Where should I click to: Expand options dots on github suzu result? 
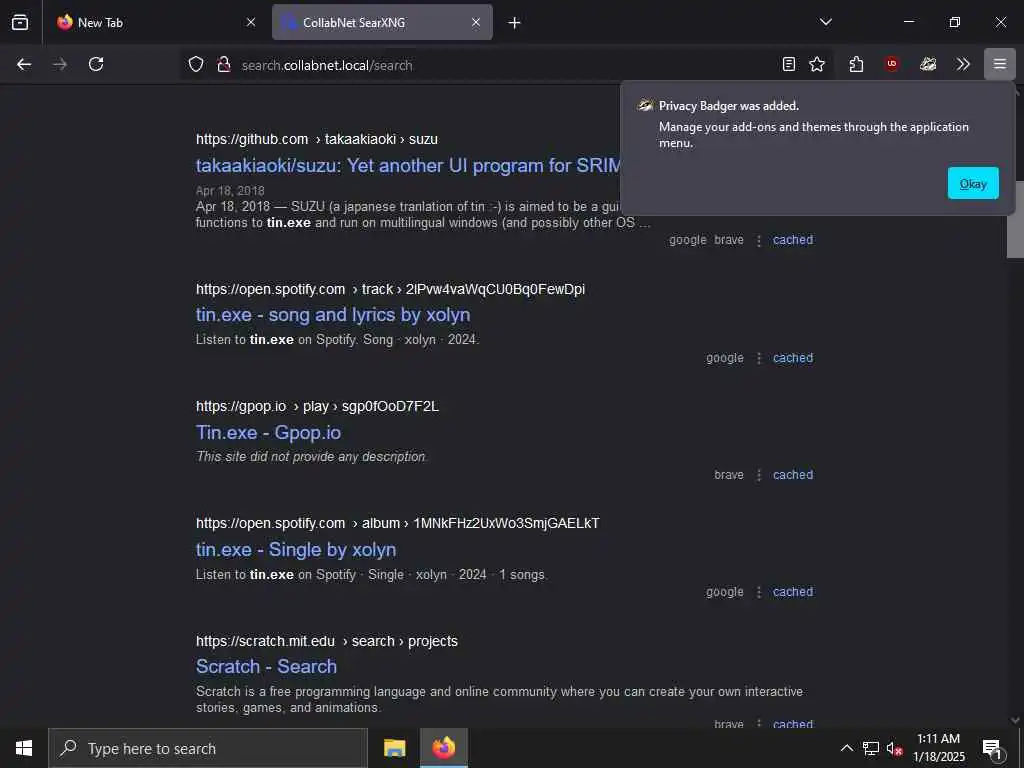[759, 240]
